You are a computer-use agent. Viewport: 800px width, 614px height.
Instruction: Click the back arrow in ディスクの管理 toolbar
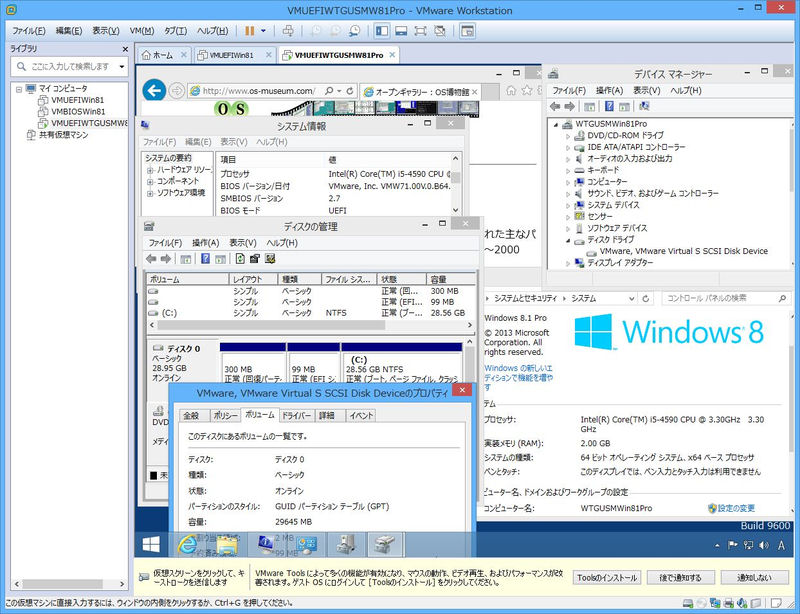tap(152, 259)
